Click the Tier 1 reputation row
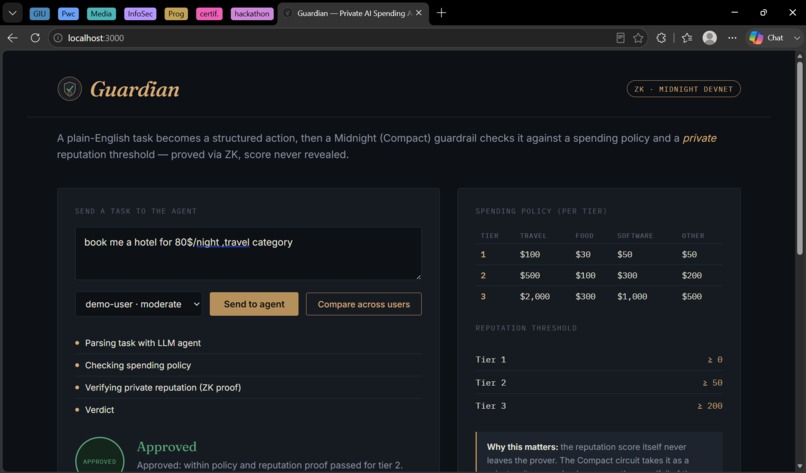Viewport: 806px width, 473px height. 599,360
